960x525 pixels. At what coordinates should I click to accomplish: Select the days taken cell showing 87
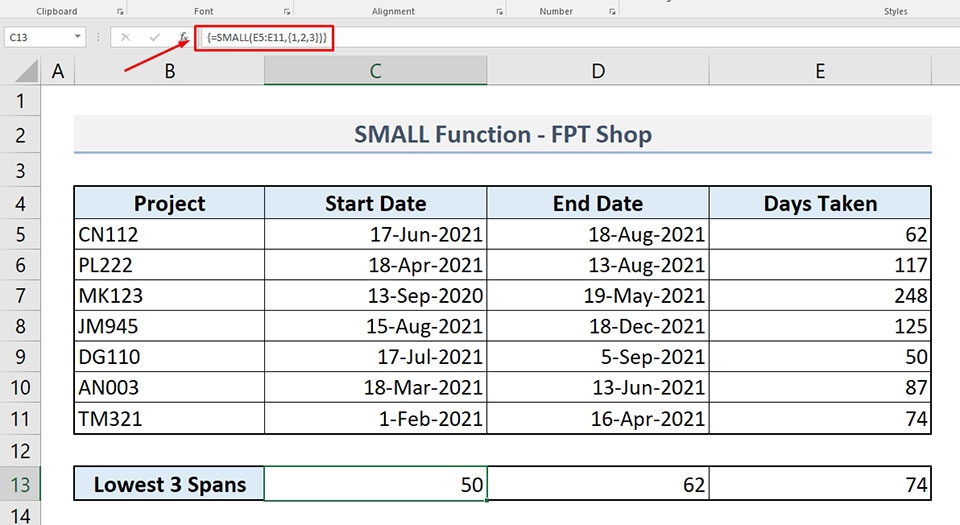[820, 387]
